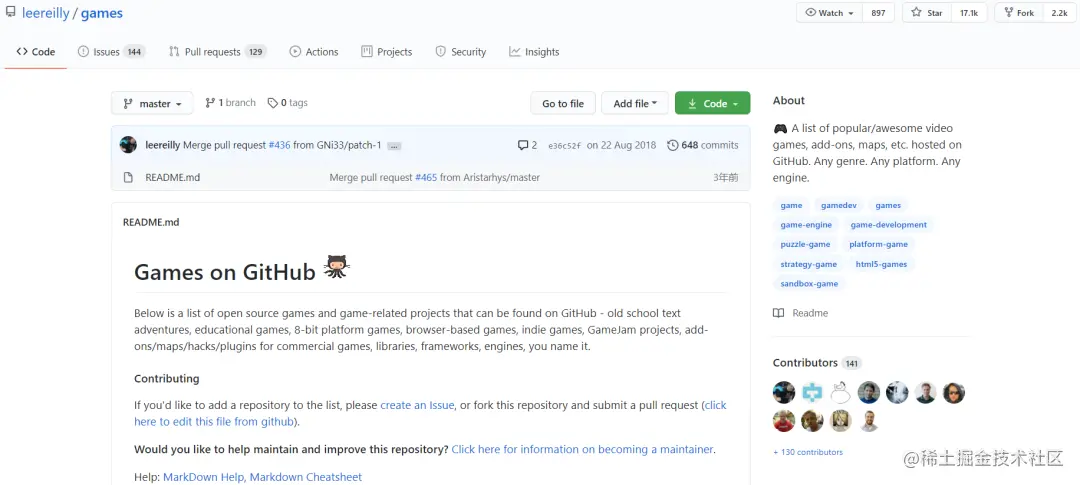Star the repository

point(927,12)
